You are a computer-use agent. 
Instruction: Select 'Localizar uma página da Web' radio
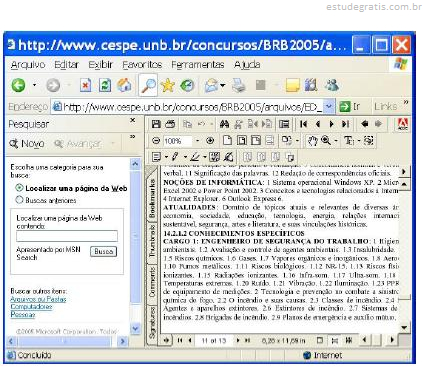pyautogui.click(x=19, y=188)
